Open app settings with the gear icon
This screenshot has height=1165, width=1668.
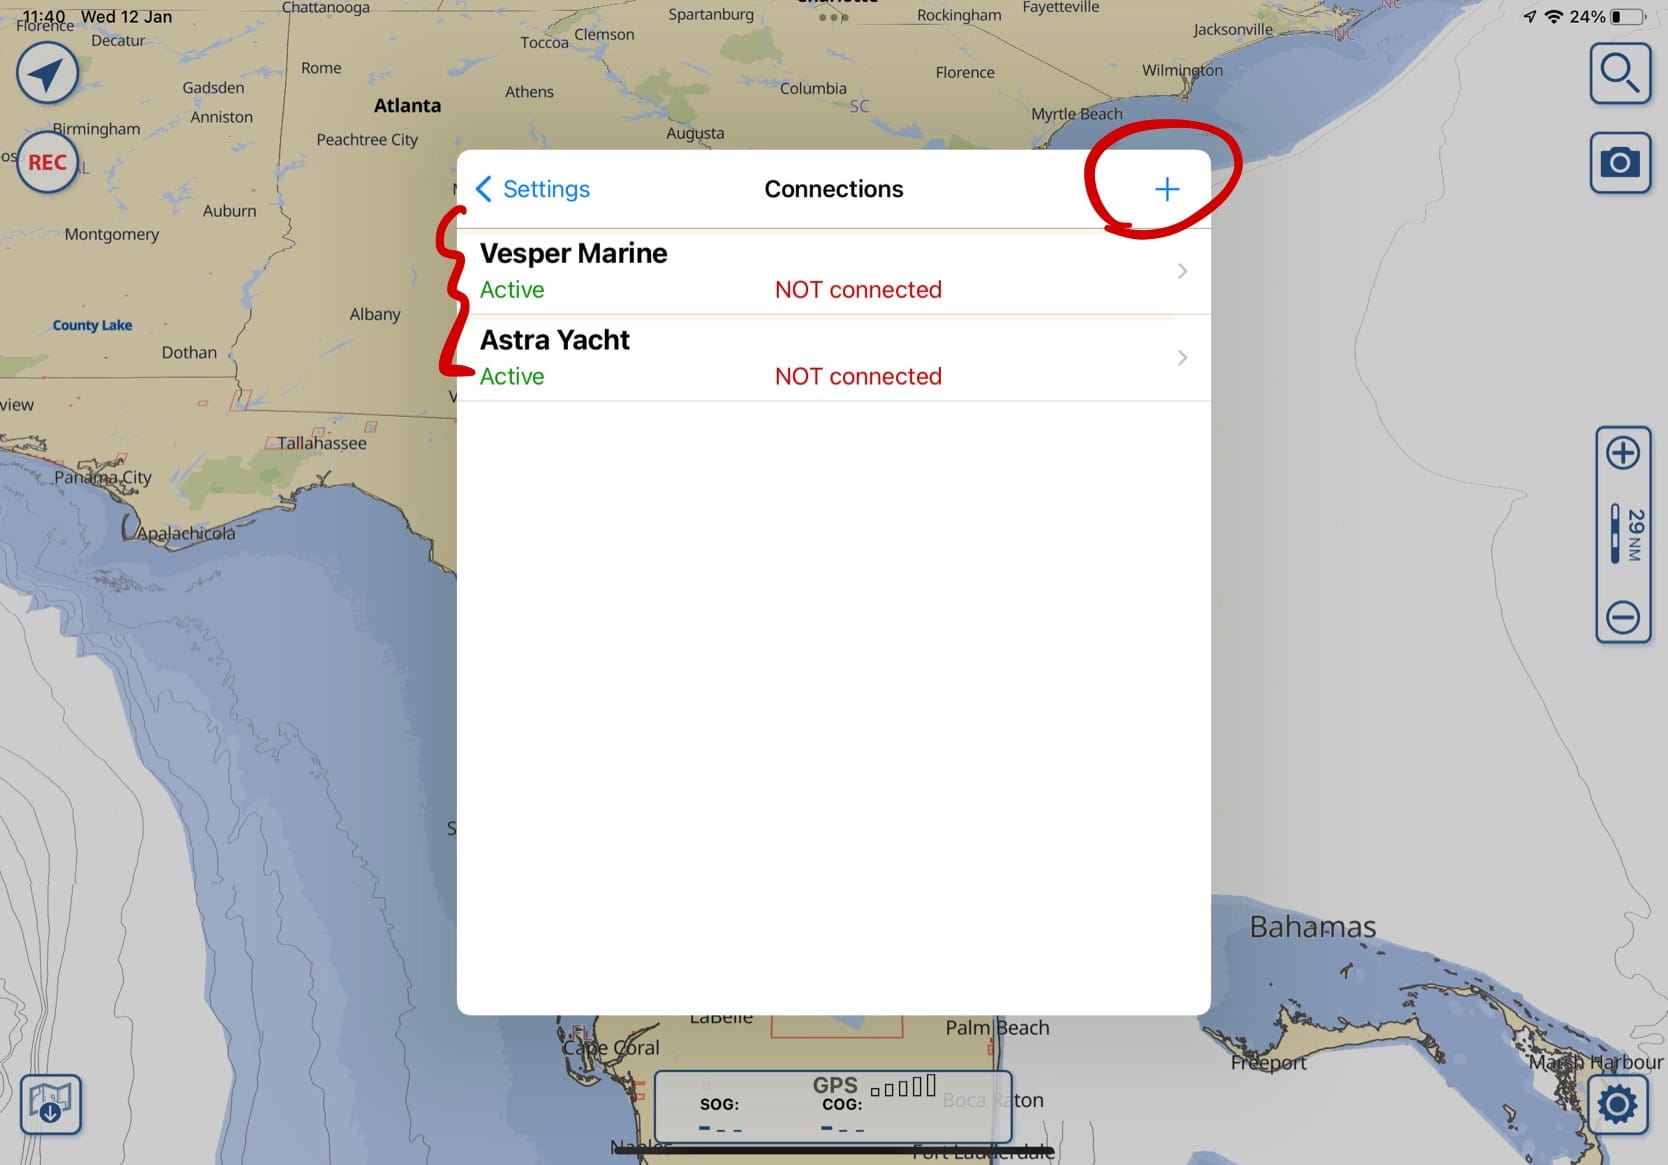(x=1619, y=1104)
